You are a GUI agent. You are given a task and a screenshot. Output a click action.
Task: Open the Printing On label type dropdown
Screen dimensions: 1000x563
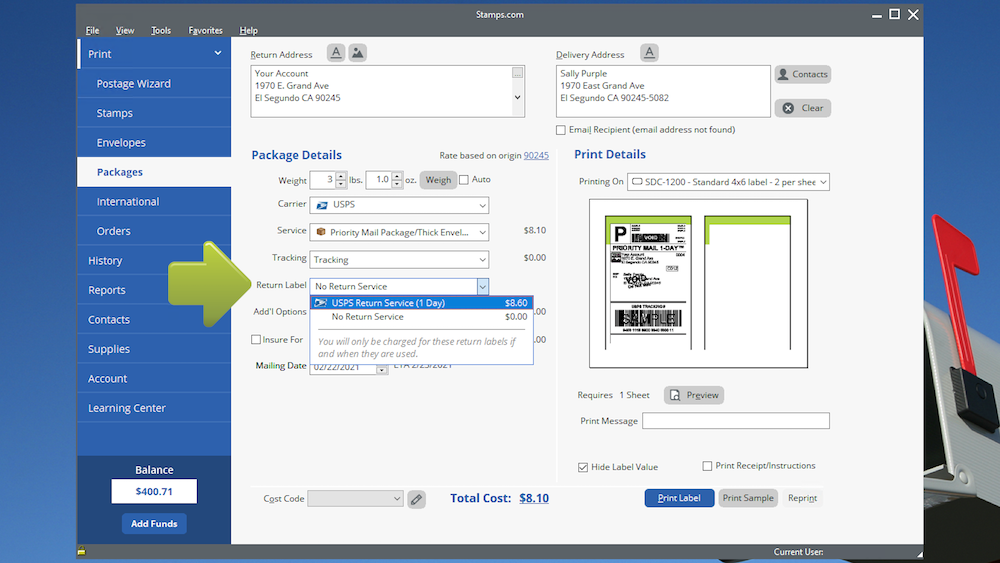823,182
